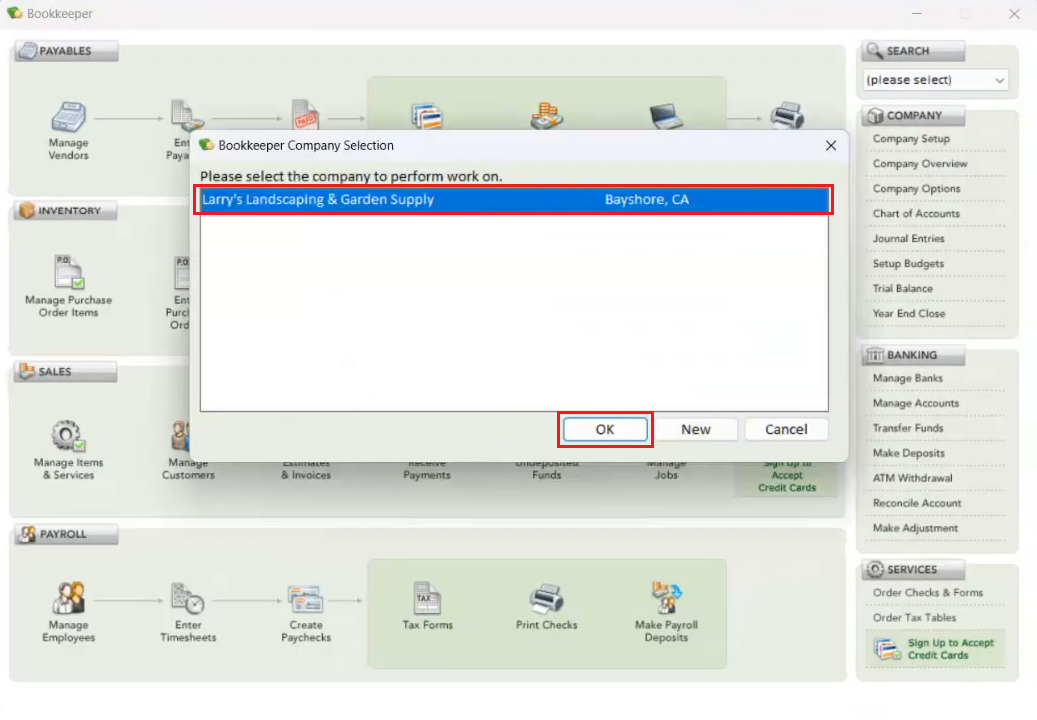Click Manage Jobs label
The height and width of the screenshot is (720, 1037).
coord(666,469)
